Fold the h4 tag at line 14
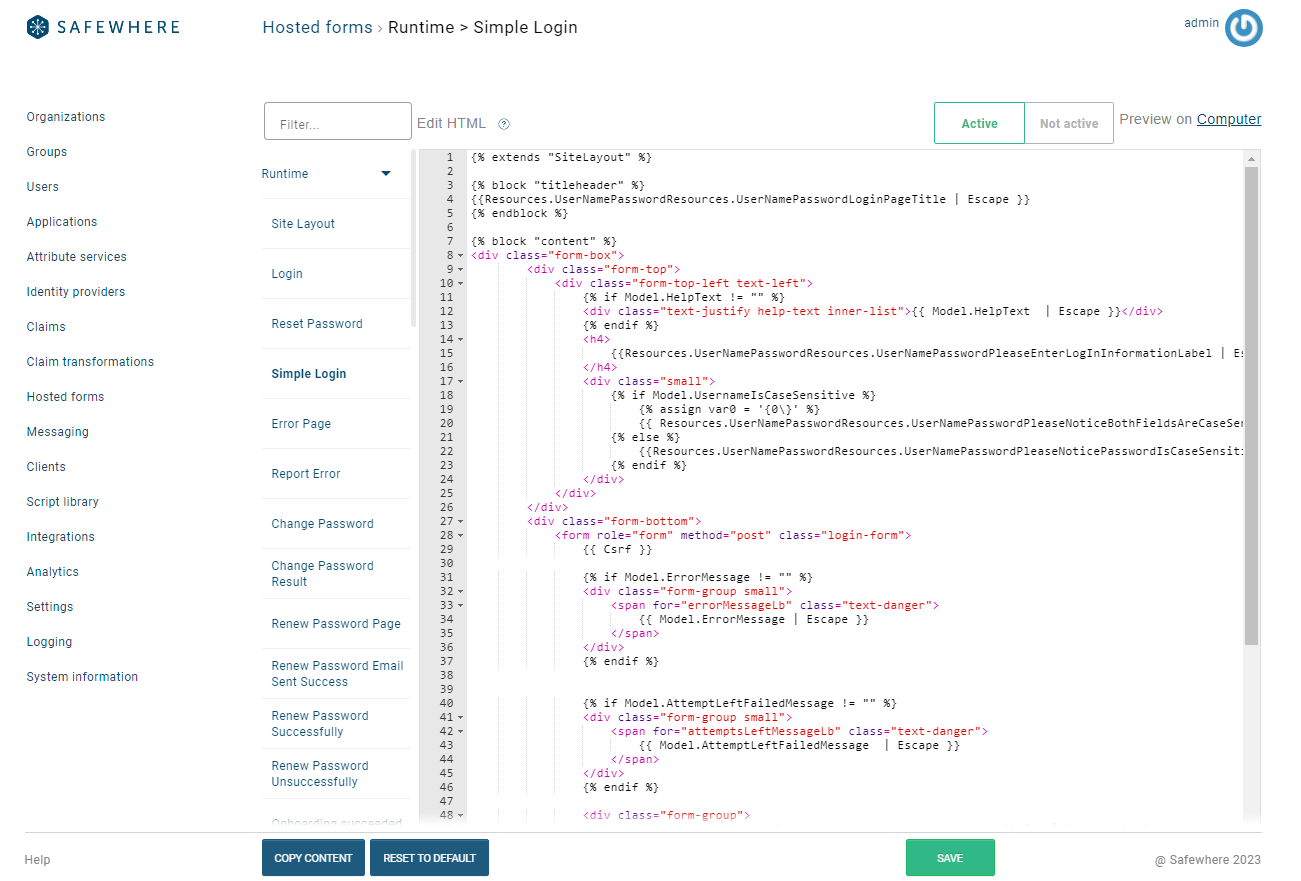 pyautogui.click(x=460, y=340)
